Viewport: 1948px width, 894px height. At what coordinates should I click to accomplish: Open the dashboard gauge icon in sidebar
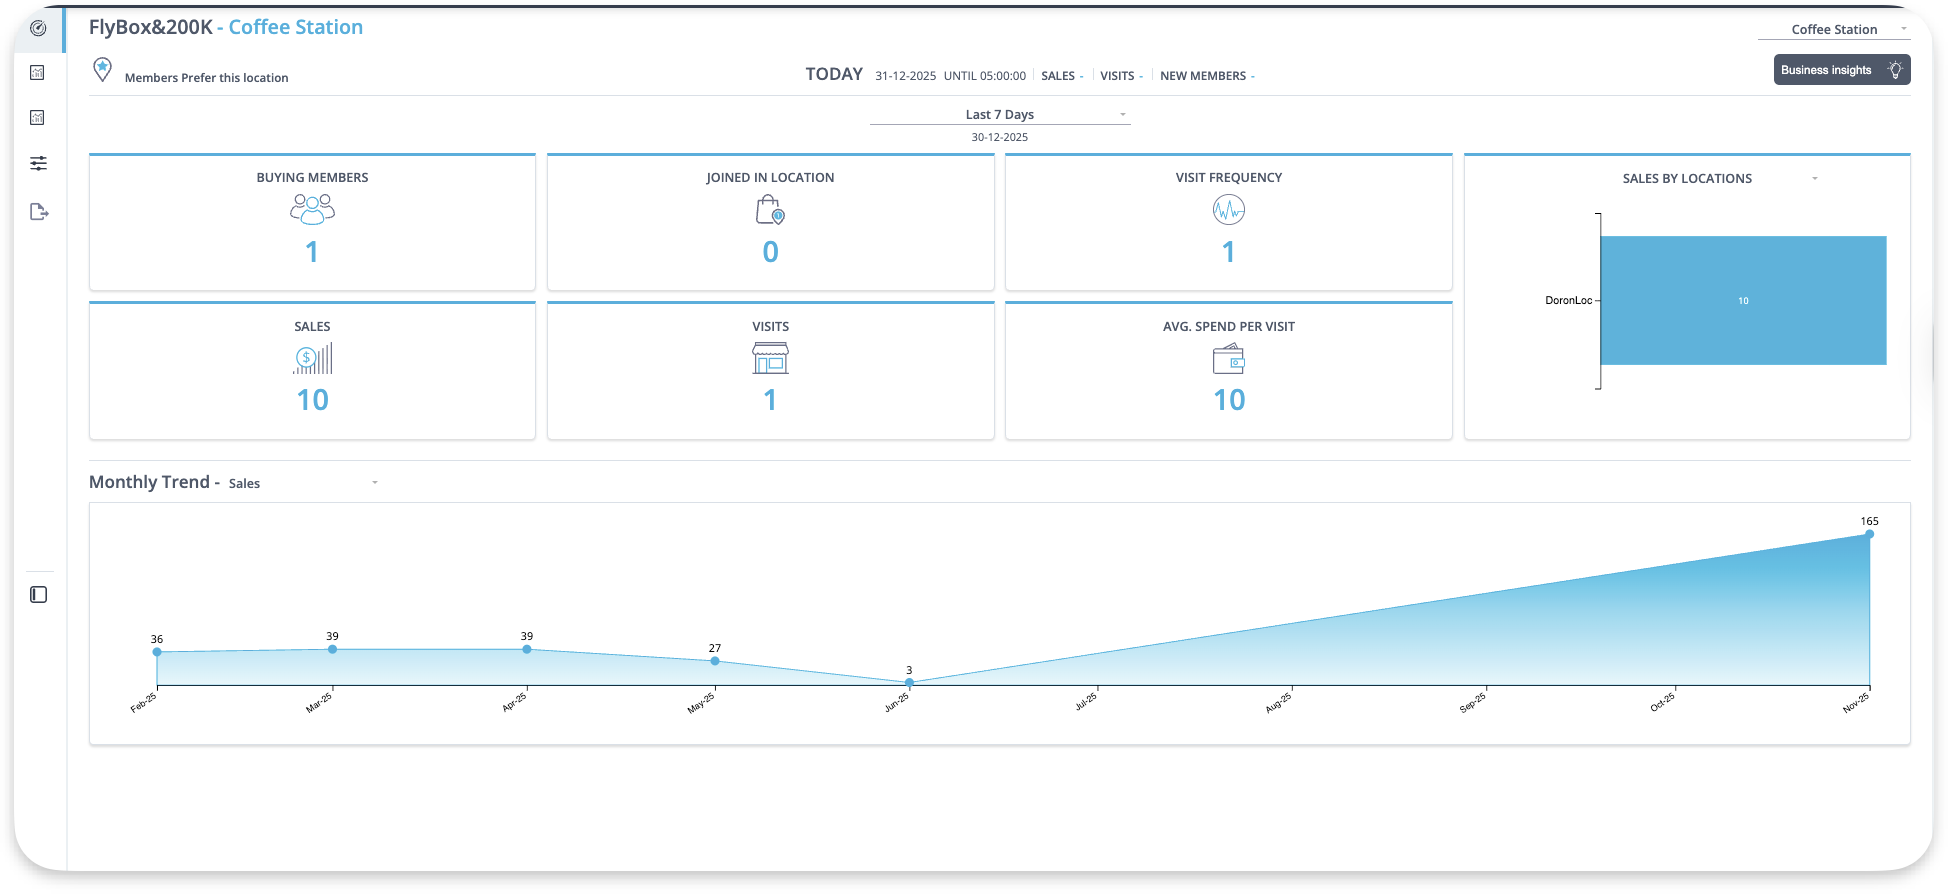[x=38, y=28]
